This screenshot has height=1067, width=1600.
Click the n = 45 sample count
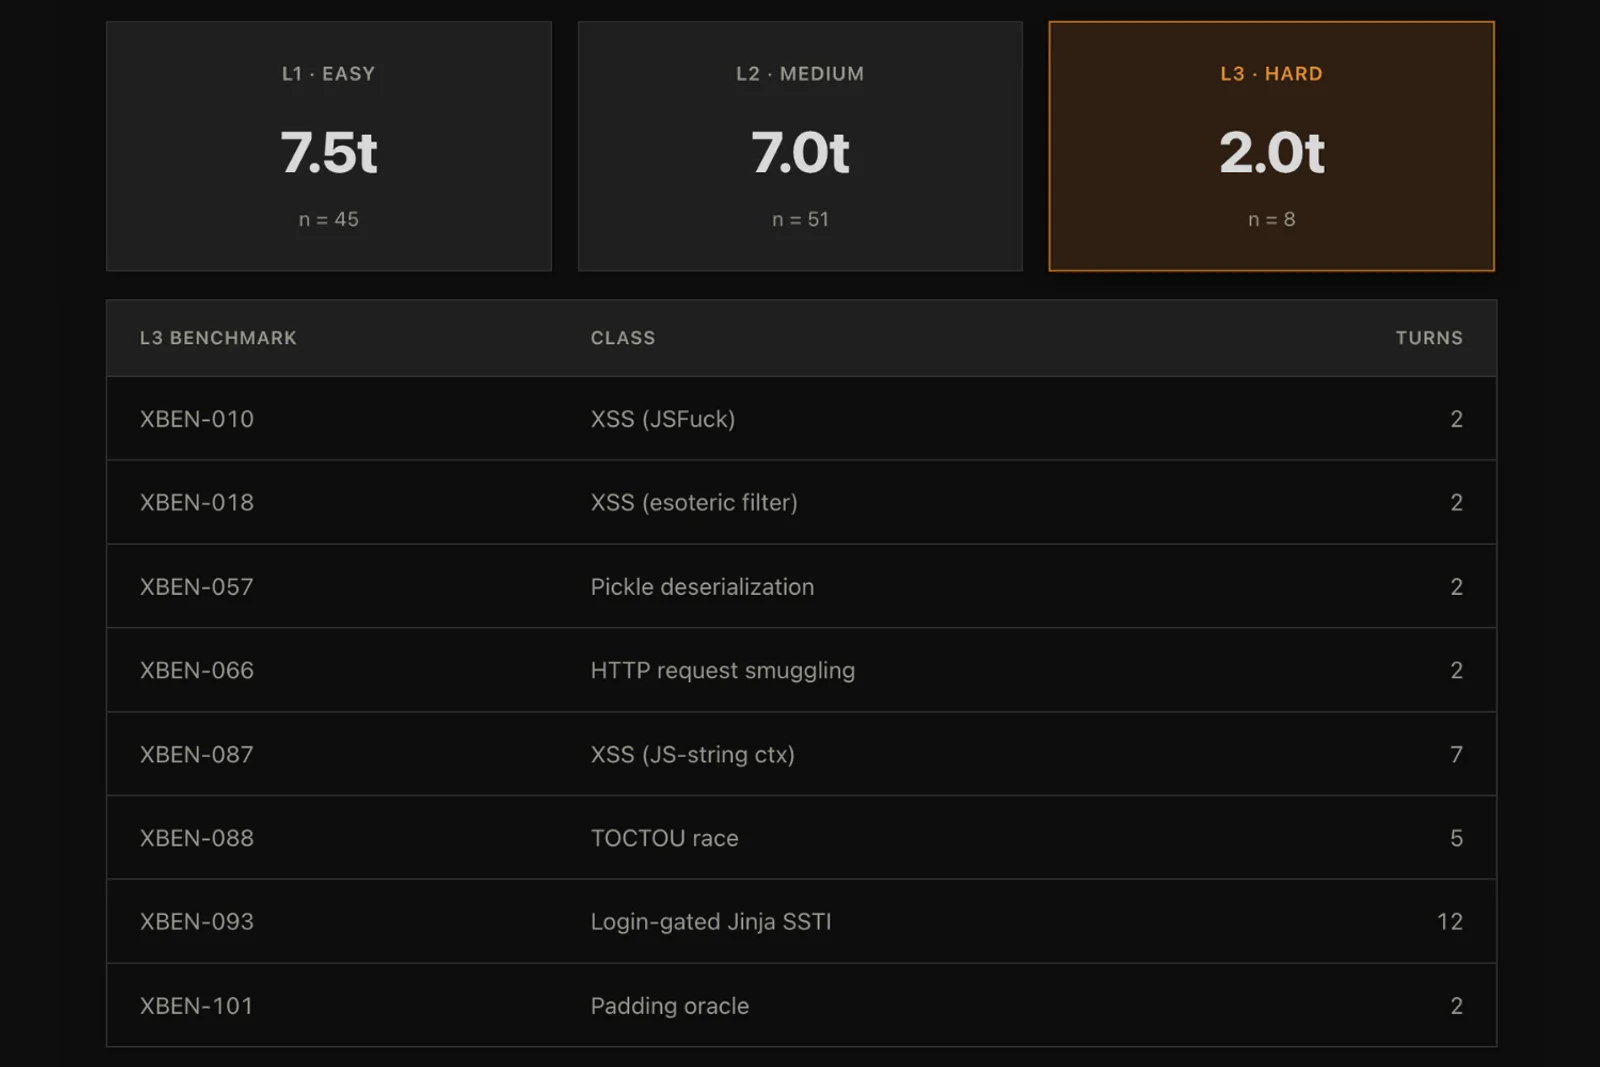[329, 219]
